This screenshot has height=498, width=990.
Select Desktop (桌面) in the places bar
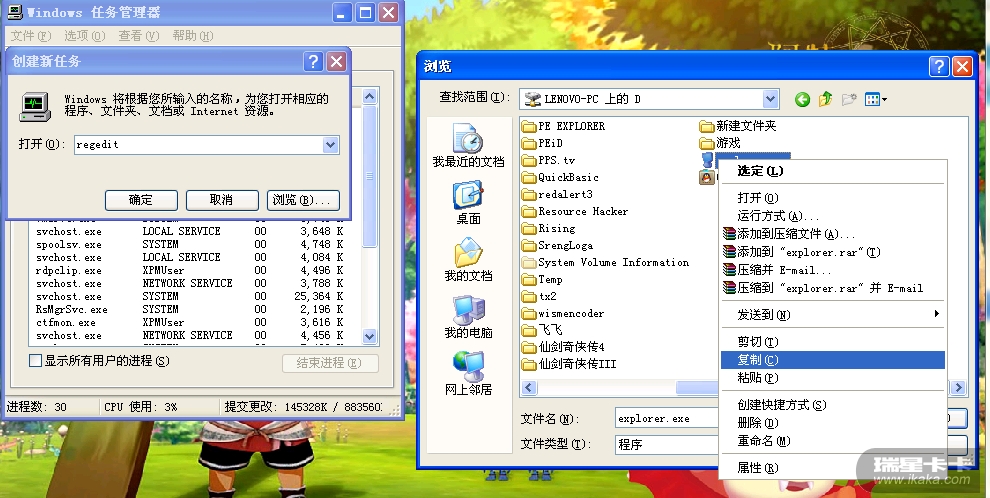468,203
